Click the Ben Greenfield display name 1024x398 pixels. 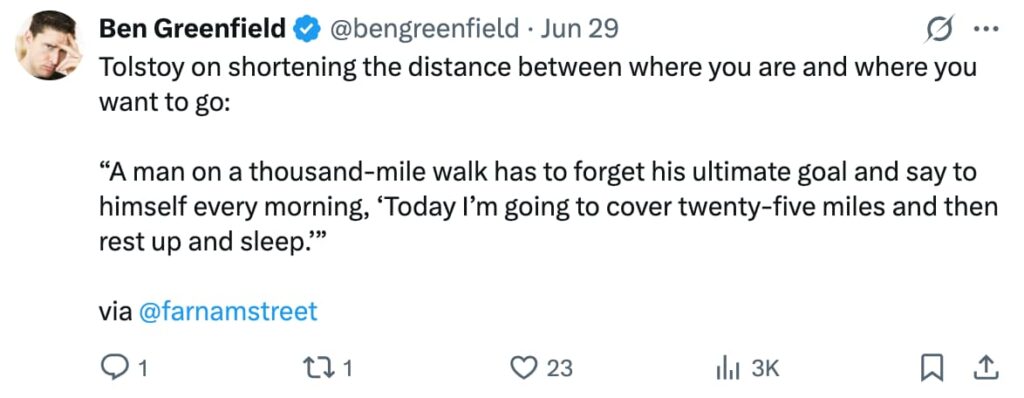193,28
